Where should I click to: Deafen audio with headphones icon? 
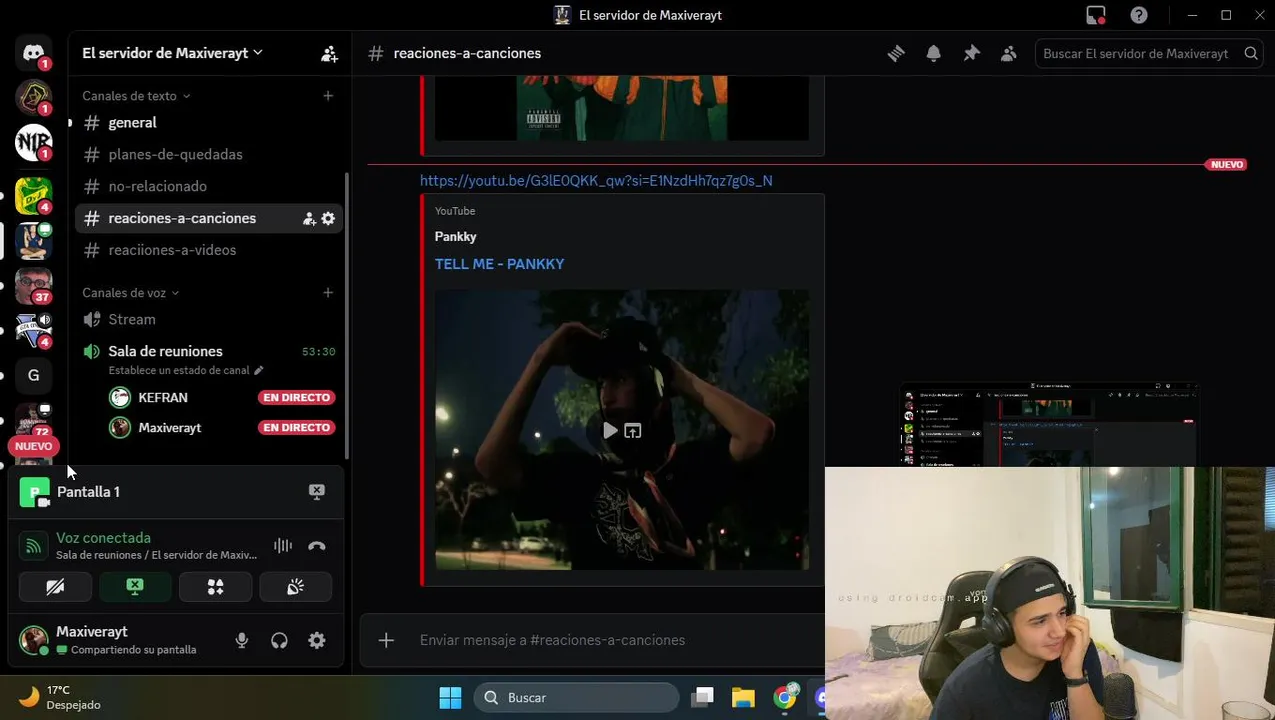point(280,641)
